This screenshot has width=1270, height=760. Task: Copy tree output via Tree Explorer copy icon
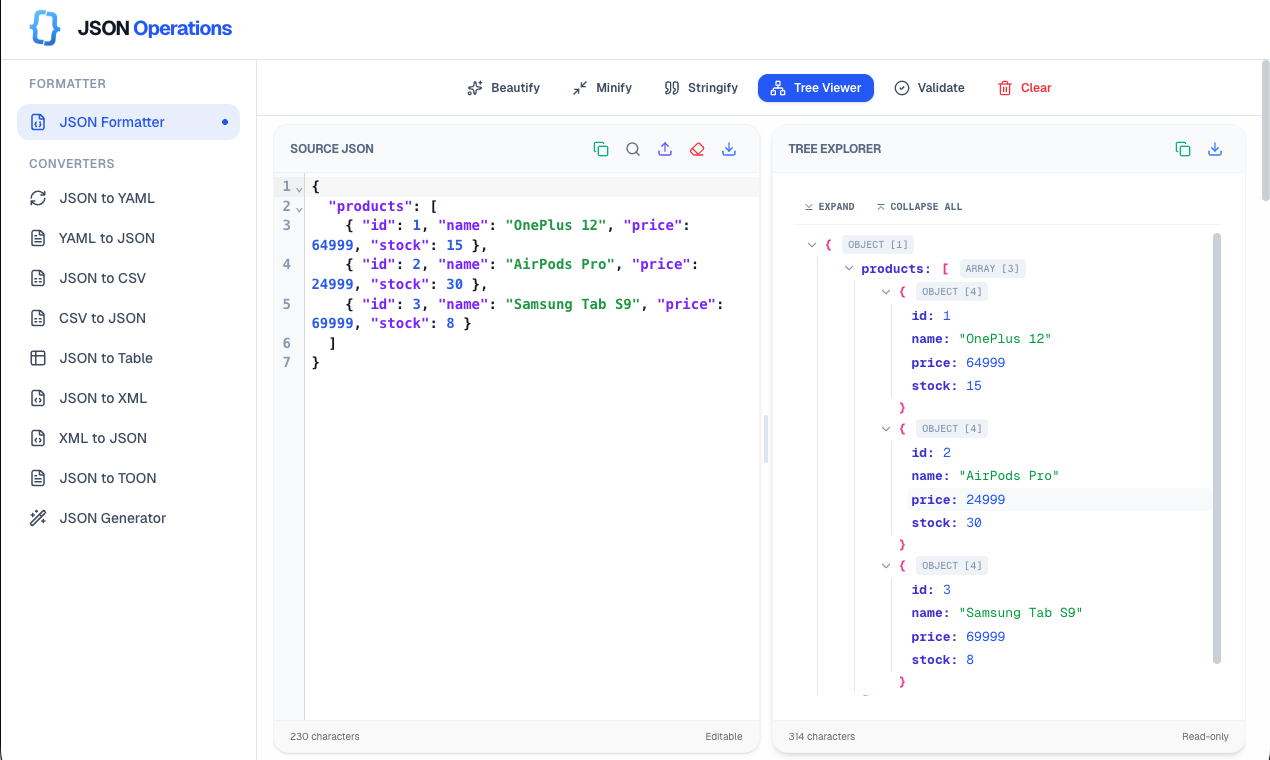(x=1183, y=148)
